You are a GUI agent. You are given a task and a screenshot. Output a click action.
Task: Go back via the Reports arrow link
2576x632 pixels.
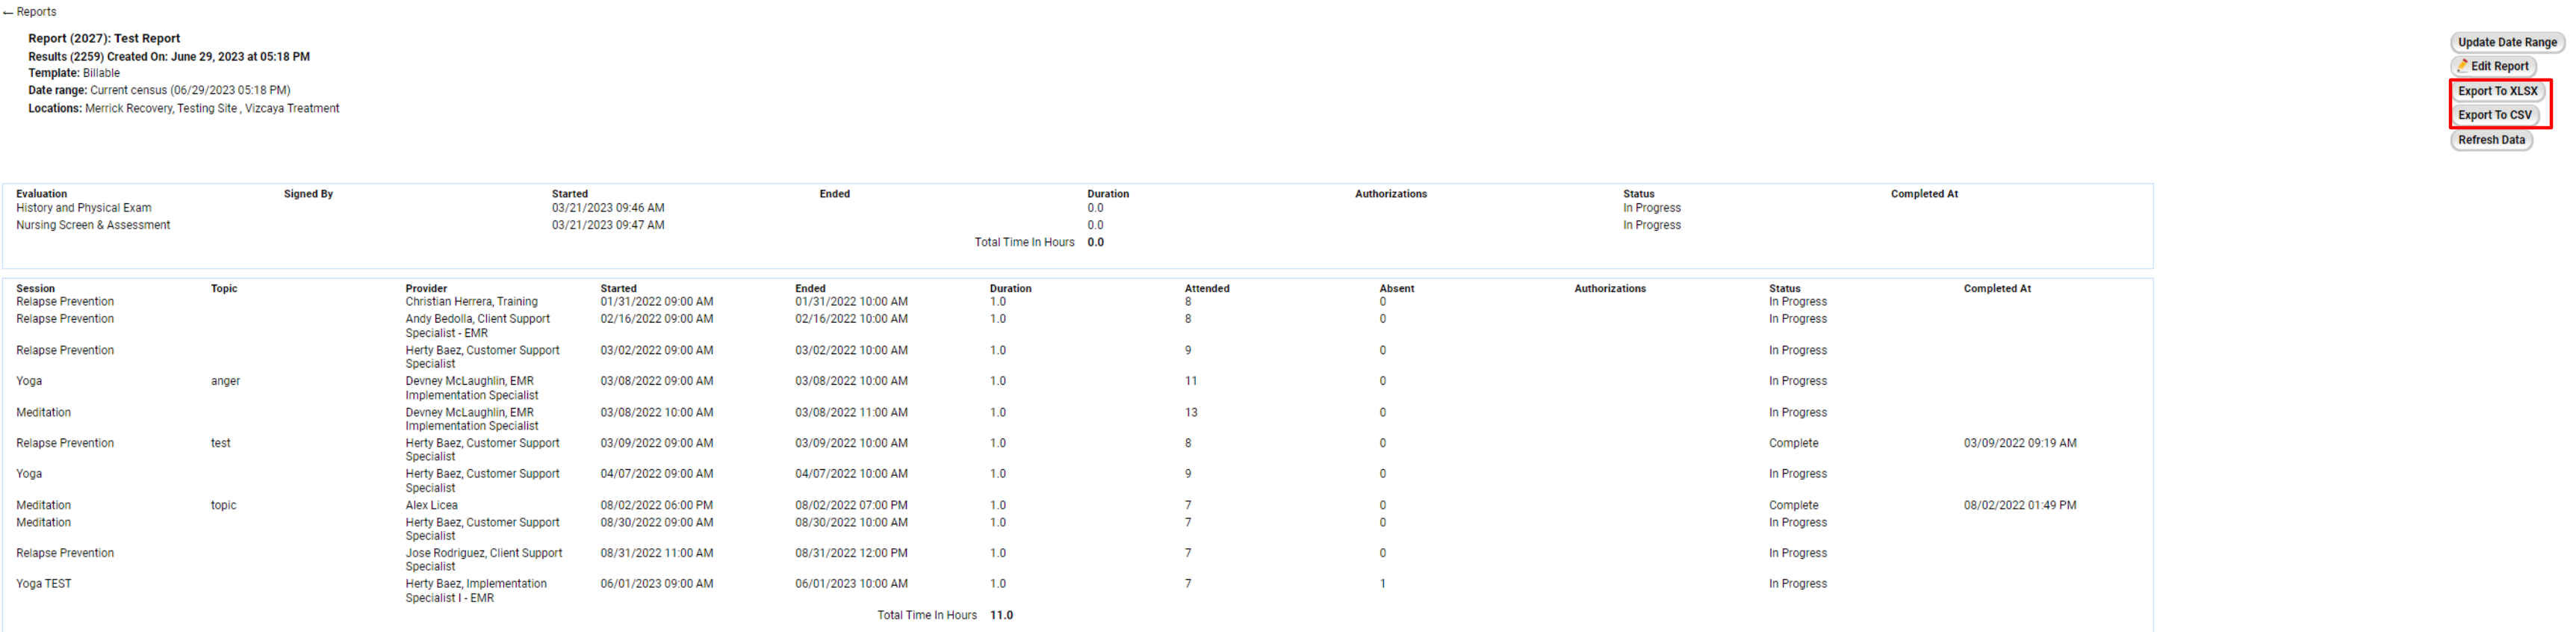[30, 12]
